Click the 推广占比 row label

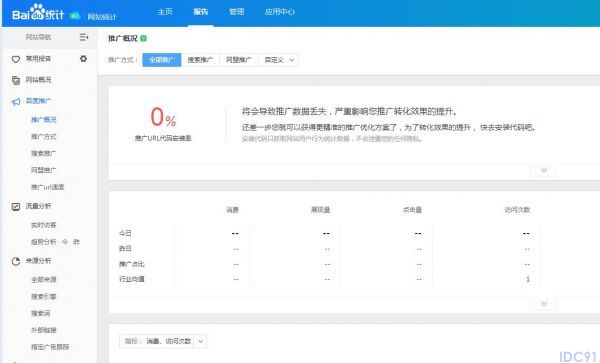[x=132, y=264]
